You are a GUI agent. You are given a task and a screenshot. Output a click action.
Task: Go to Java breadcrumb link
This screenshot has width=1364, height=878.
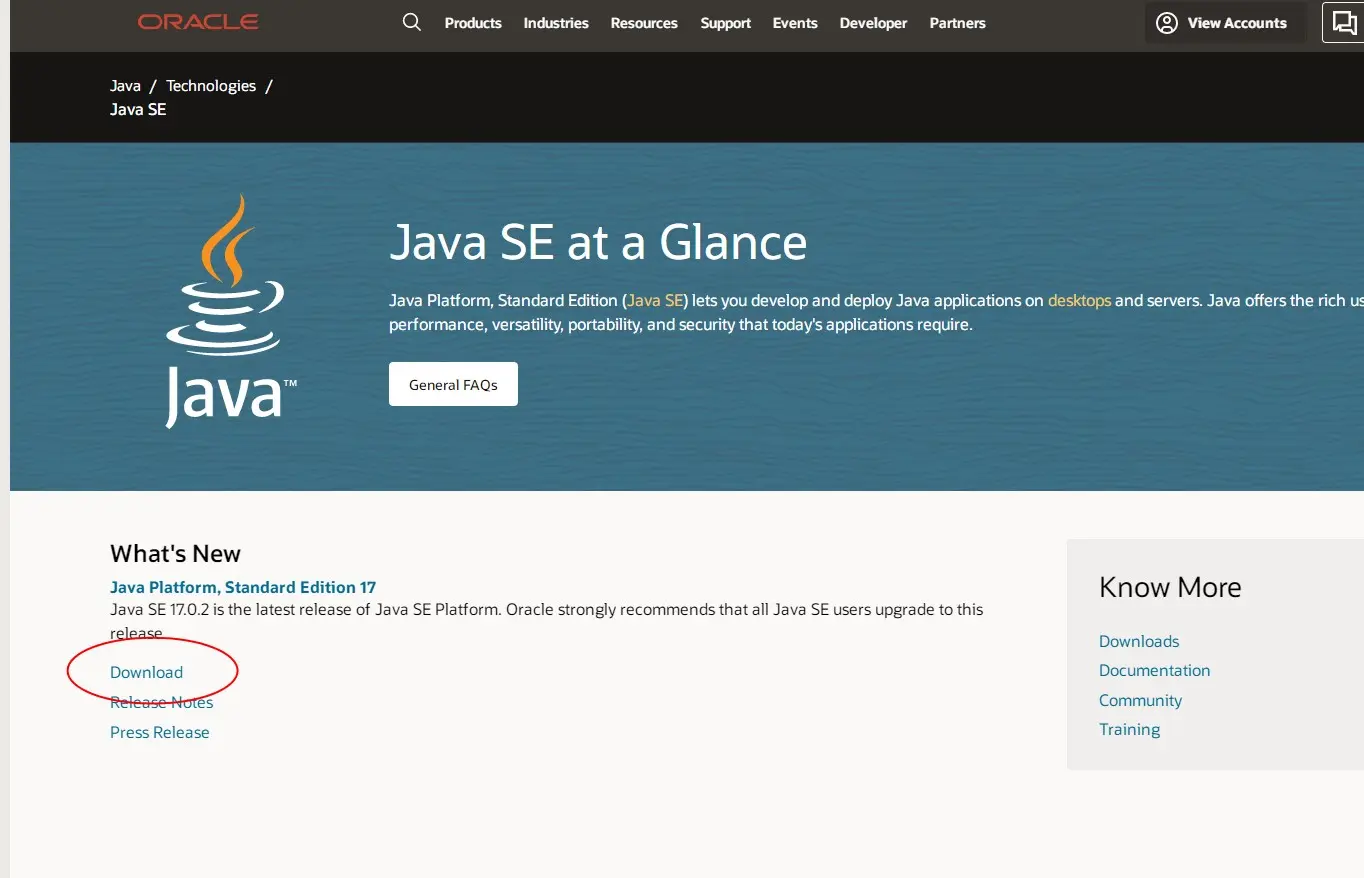click(125, 86)
